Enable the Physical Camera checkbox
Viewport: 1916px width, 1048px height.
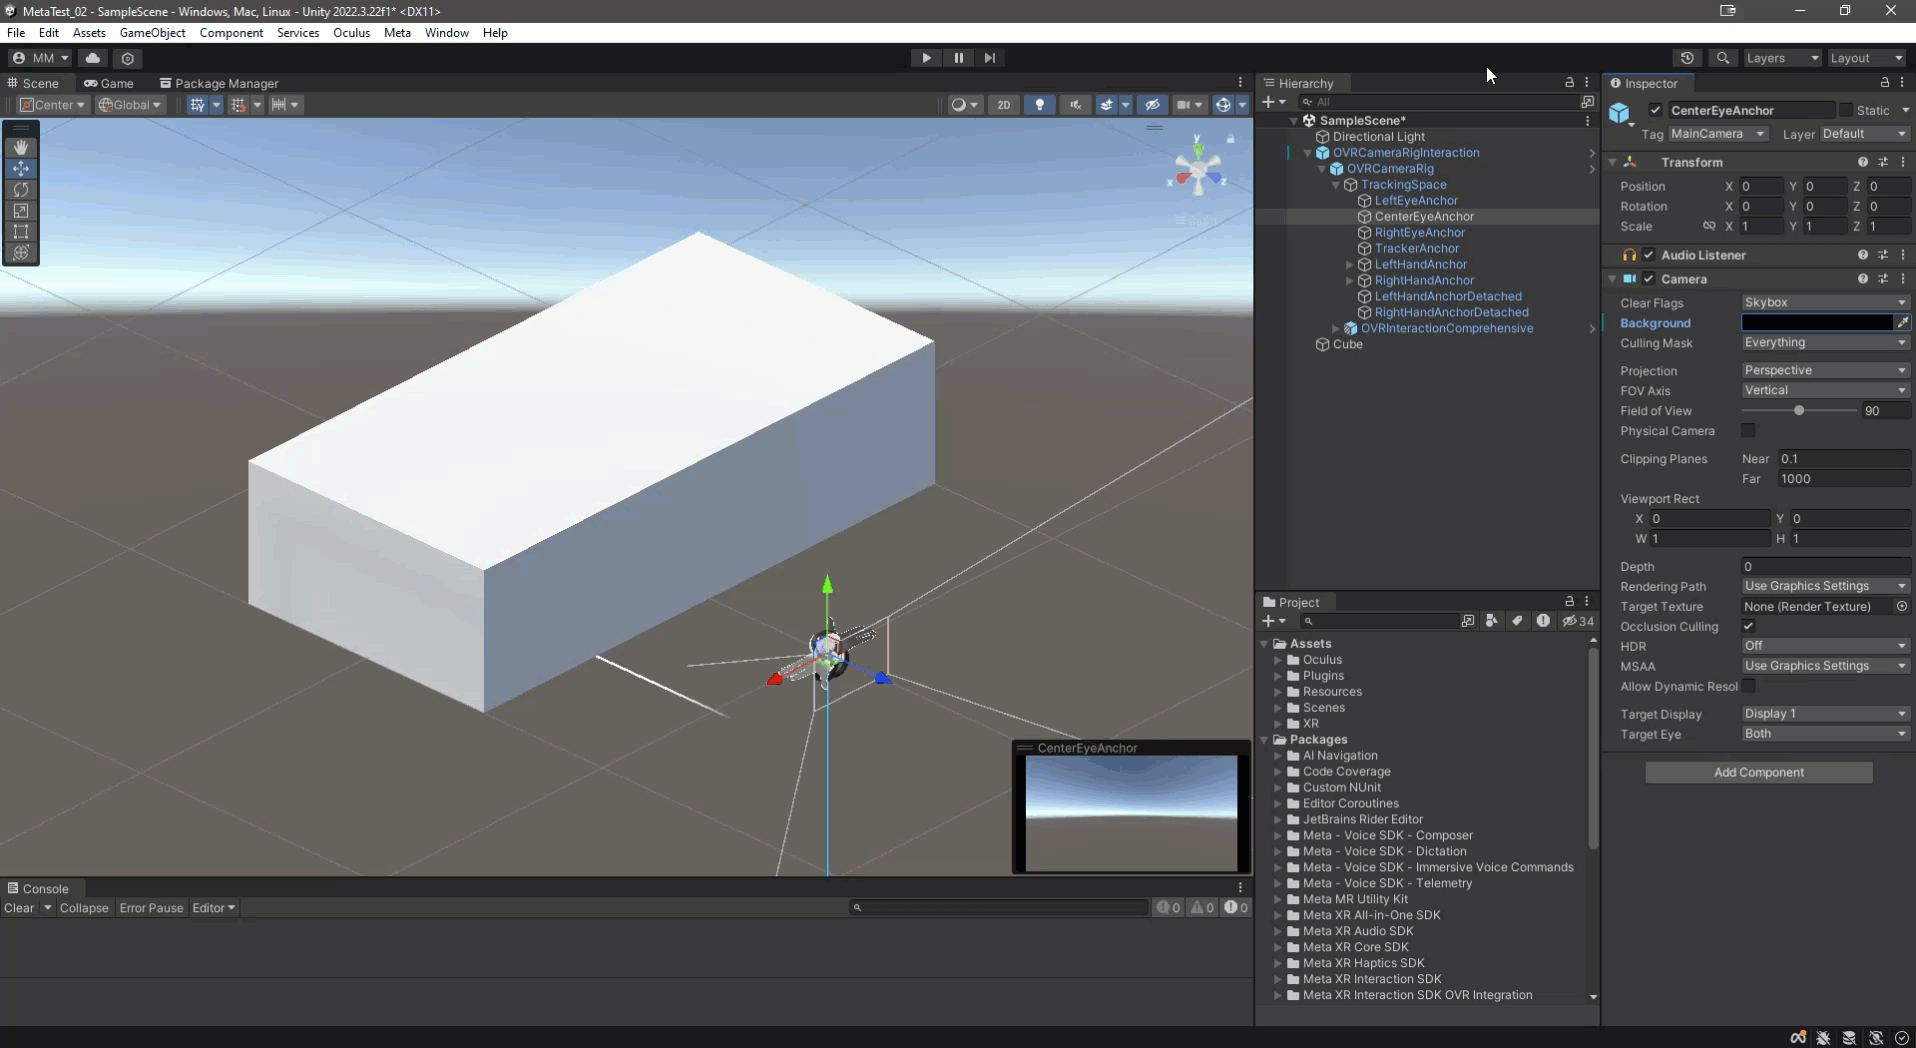(x=1748, y=431)
